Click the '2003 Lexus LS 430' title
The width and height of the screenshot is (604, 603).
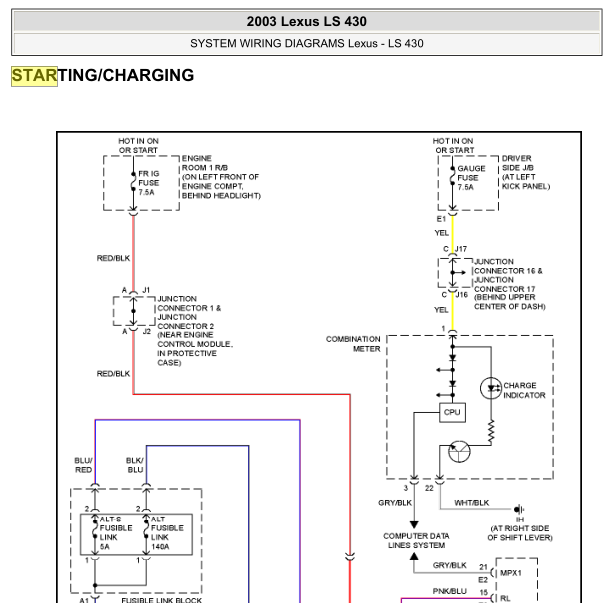click(x=307, y=22)
